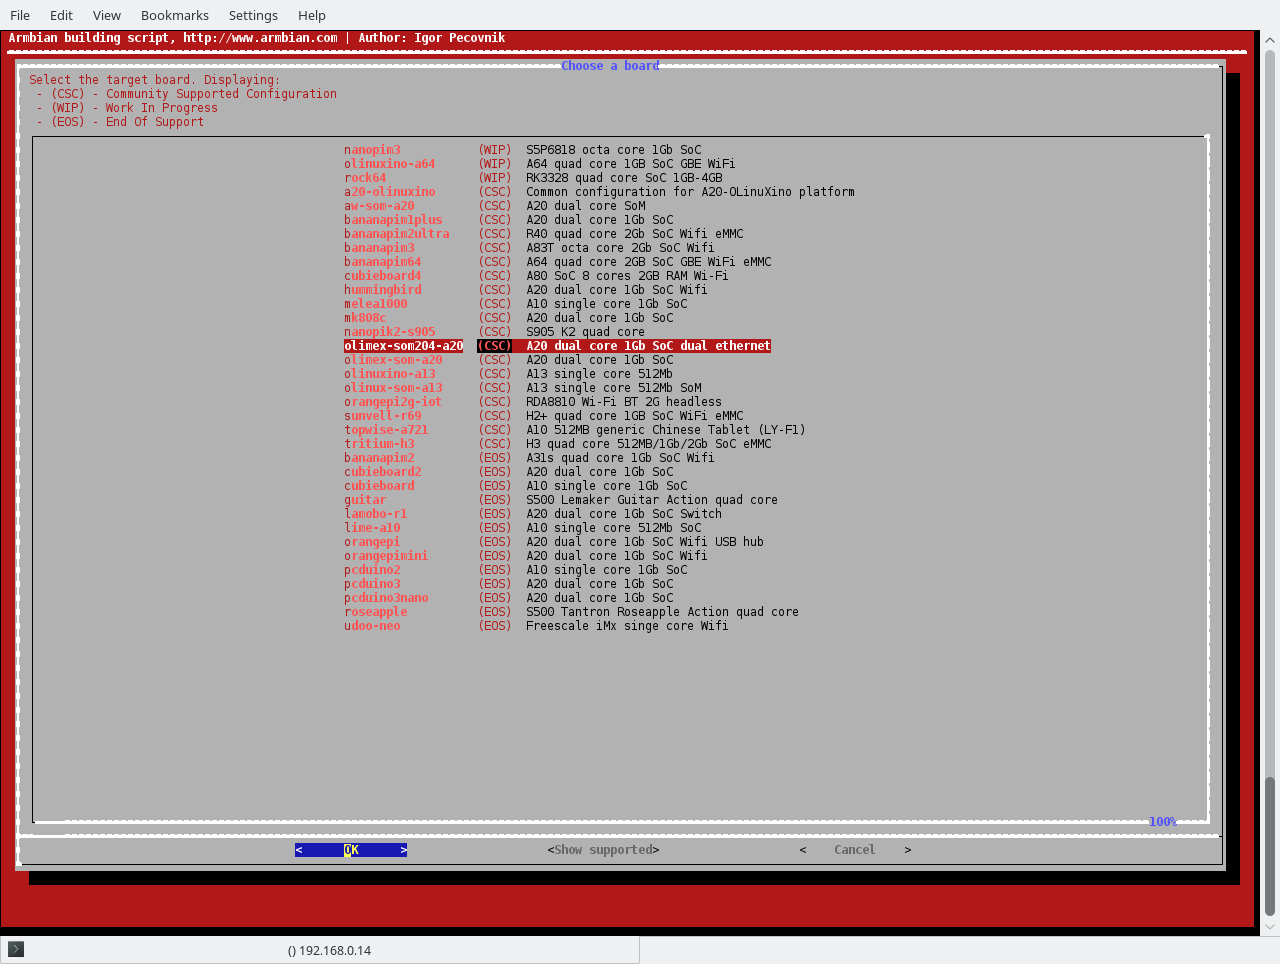Click the scrollbar down arrow
1280x964 pixels.
click(x=1270, y=927)
